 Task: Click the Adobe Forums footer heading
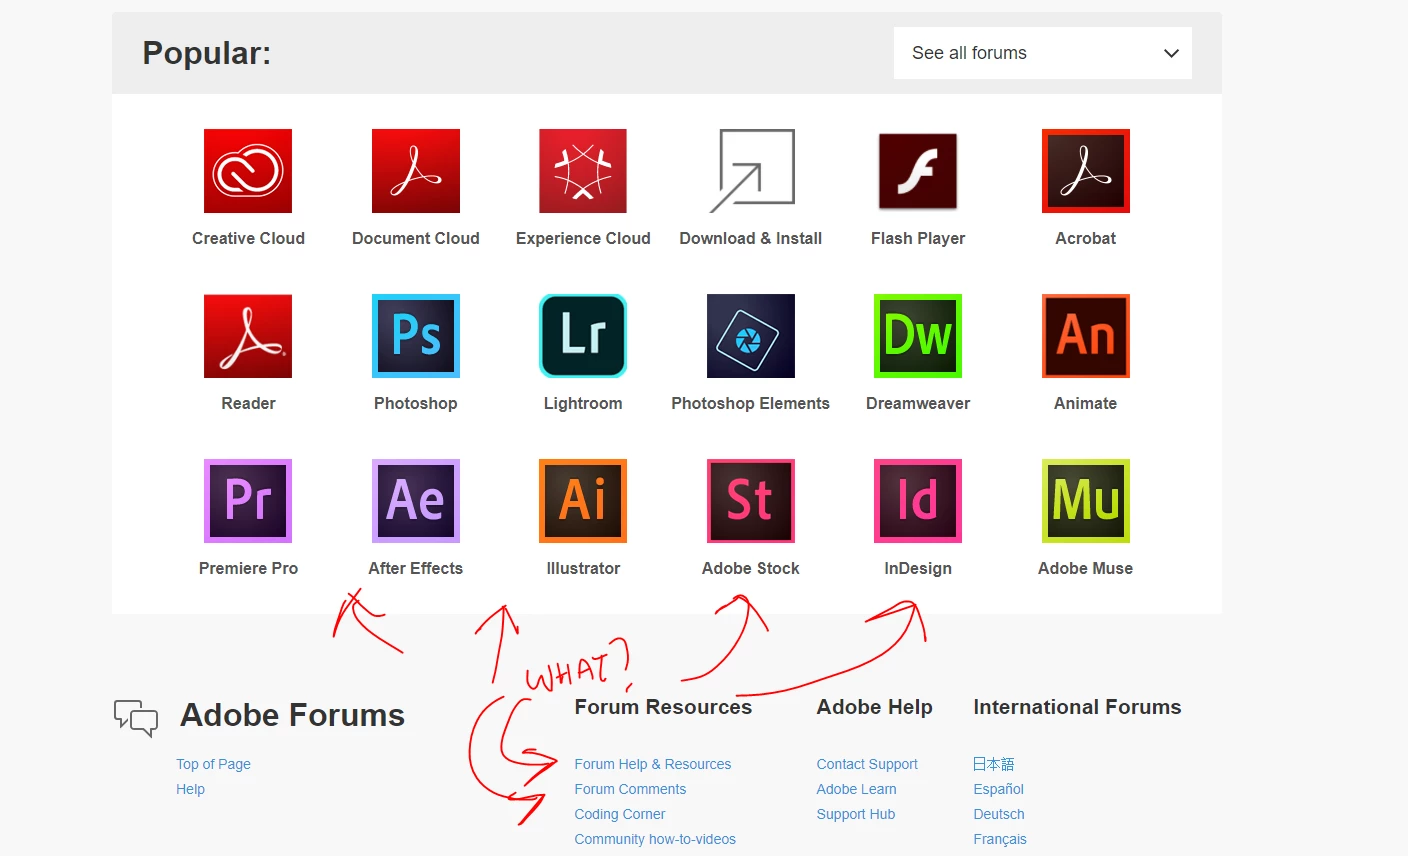pos(292,715)
